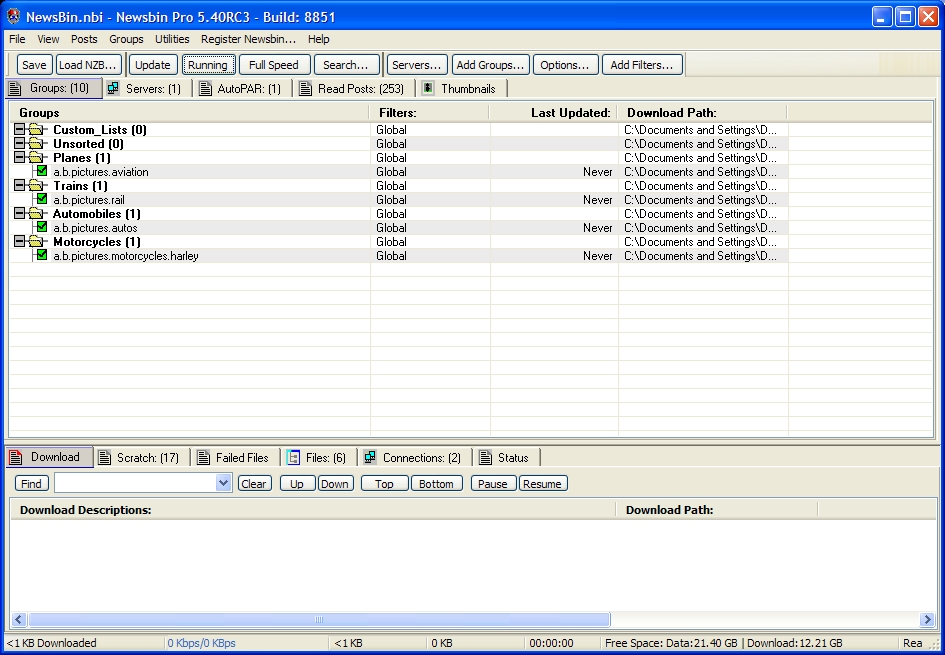The height and width of the screenshot is (655, 945).
Task: Click the Clear button
Action: click(x=254, y=483)
